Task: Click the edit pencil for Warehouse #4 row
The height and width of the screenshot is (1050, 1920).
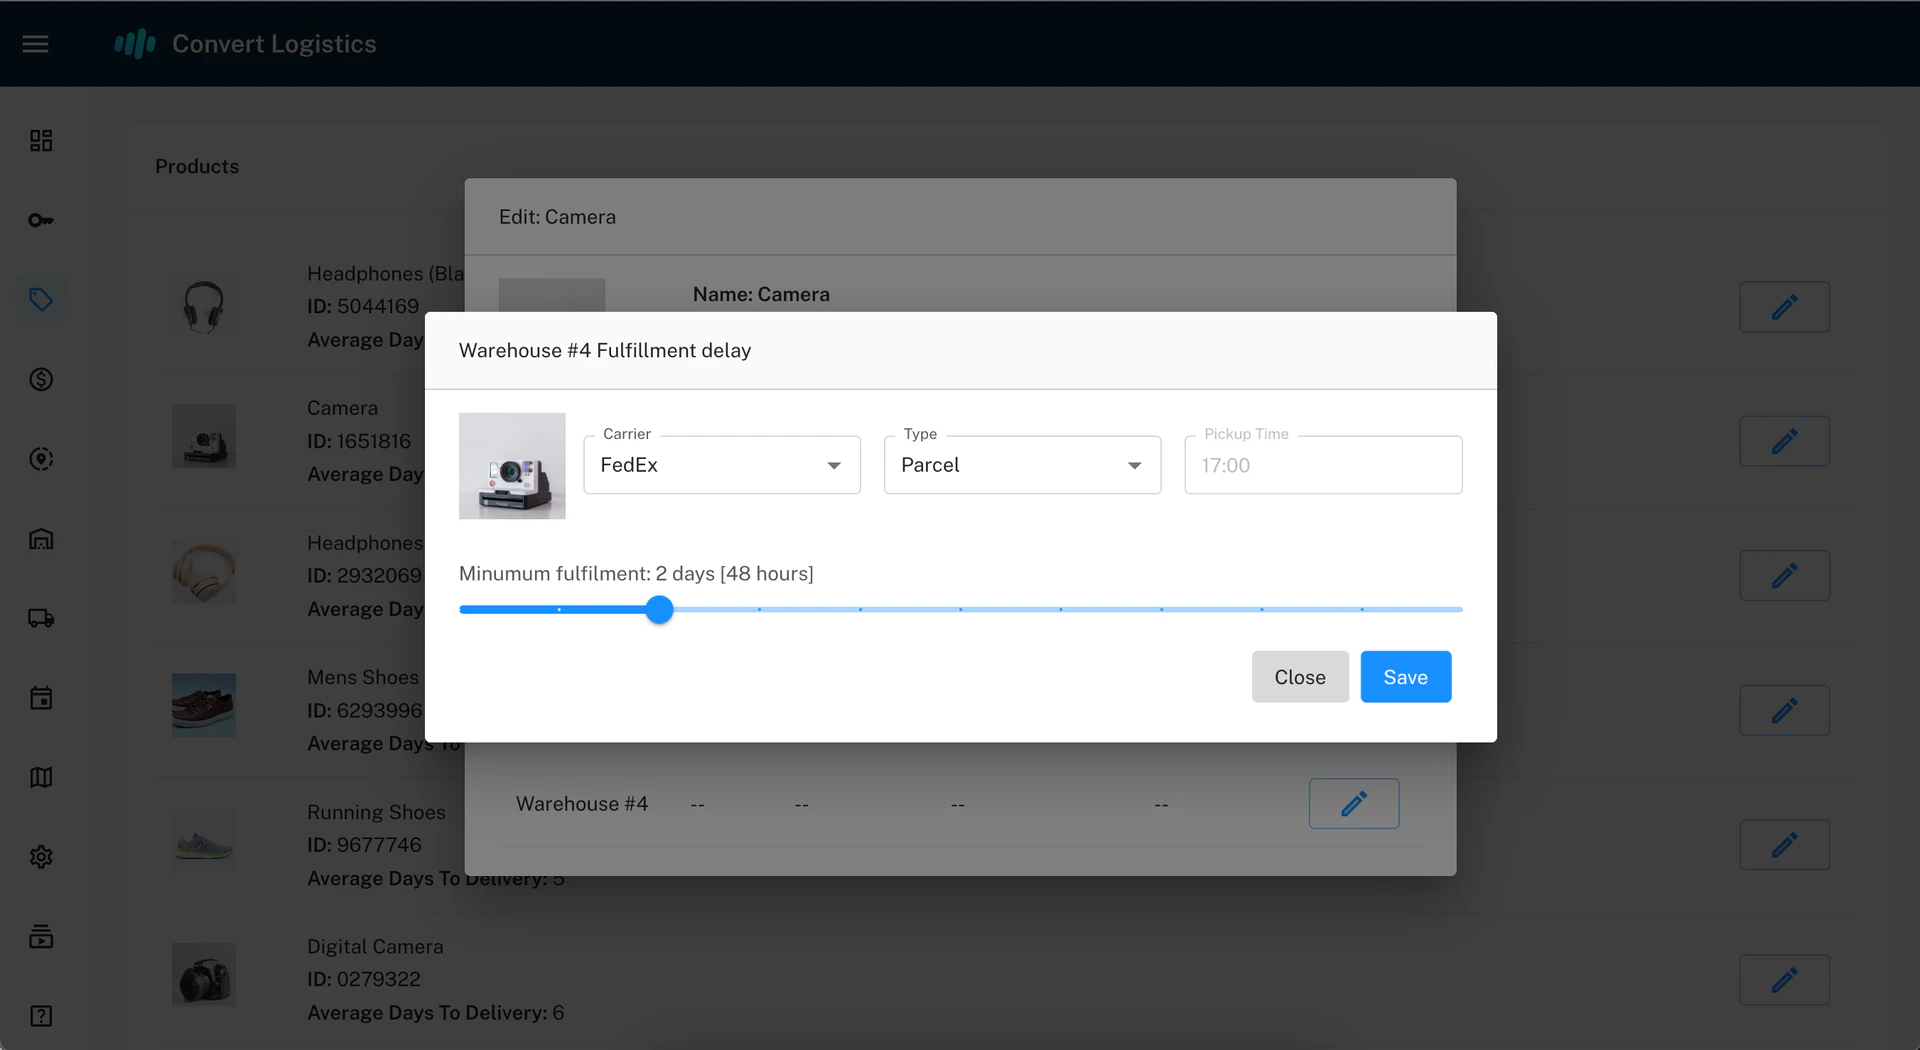Action: tap(1353, 803)
